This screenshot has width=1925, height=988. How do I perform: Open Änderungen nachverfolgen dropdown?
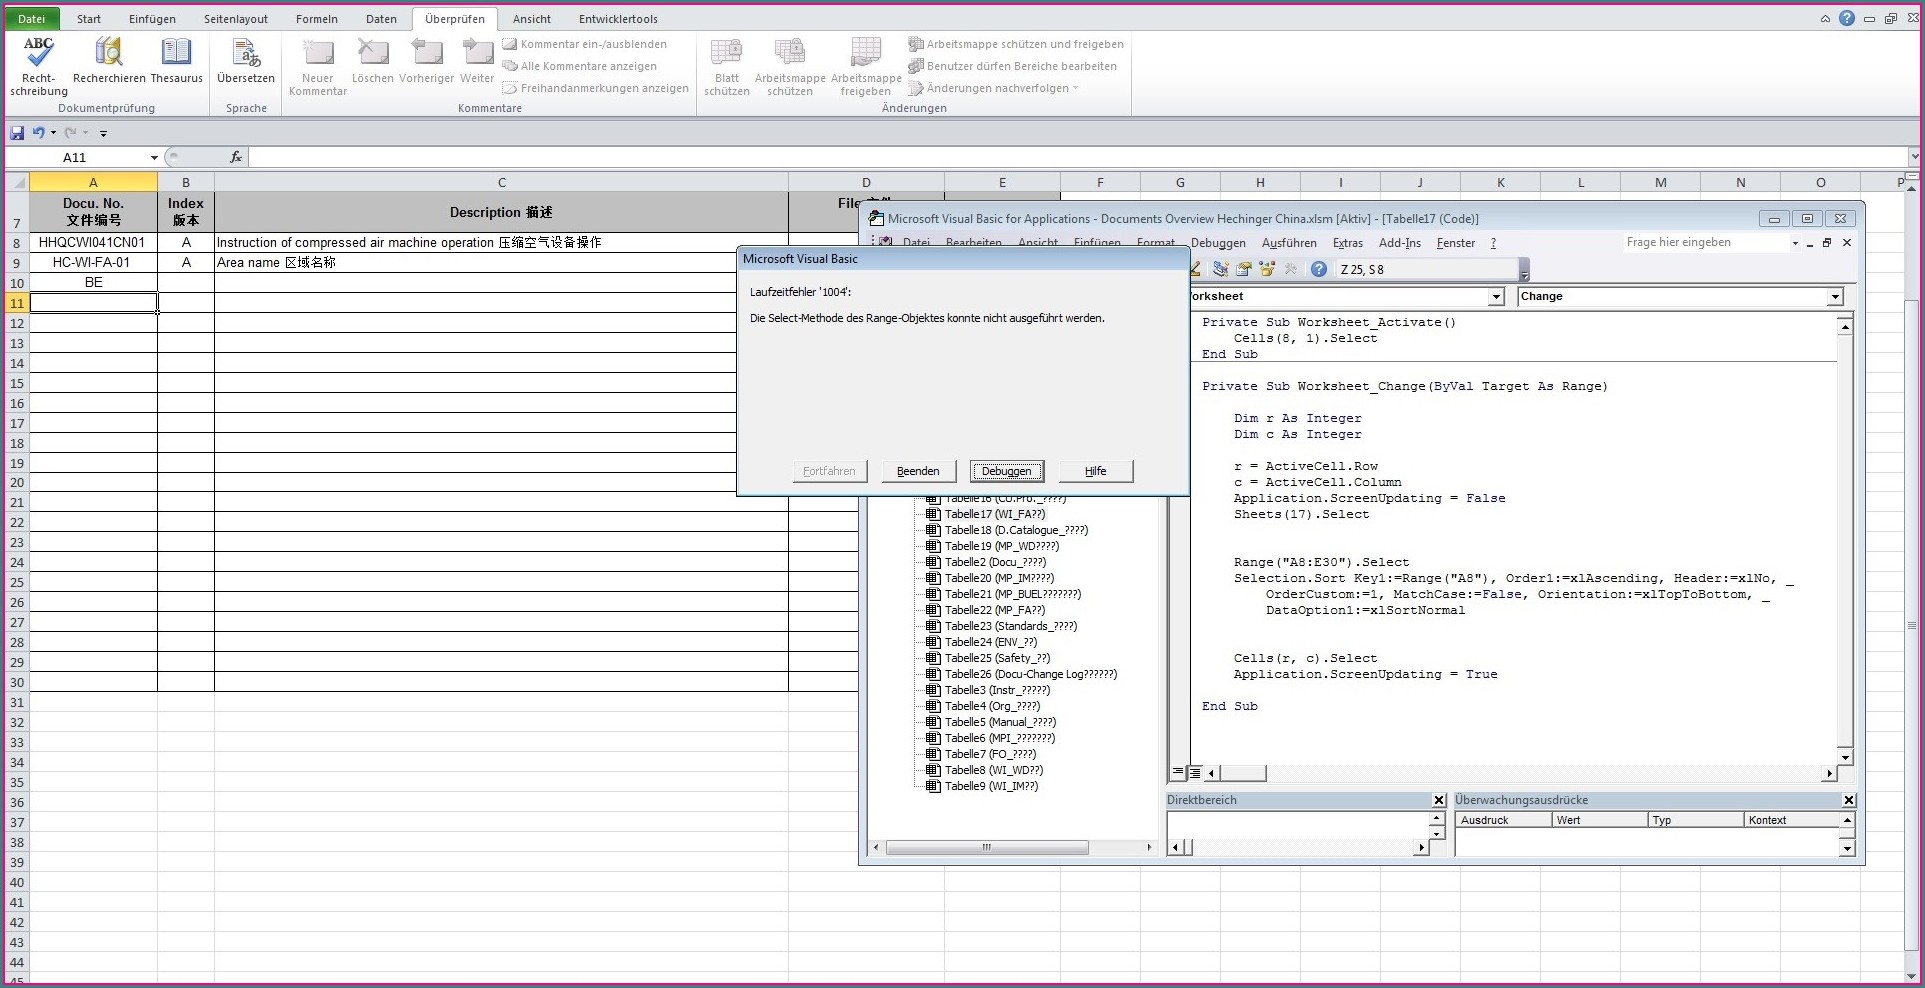click(993, 88)
